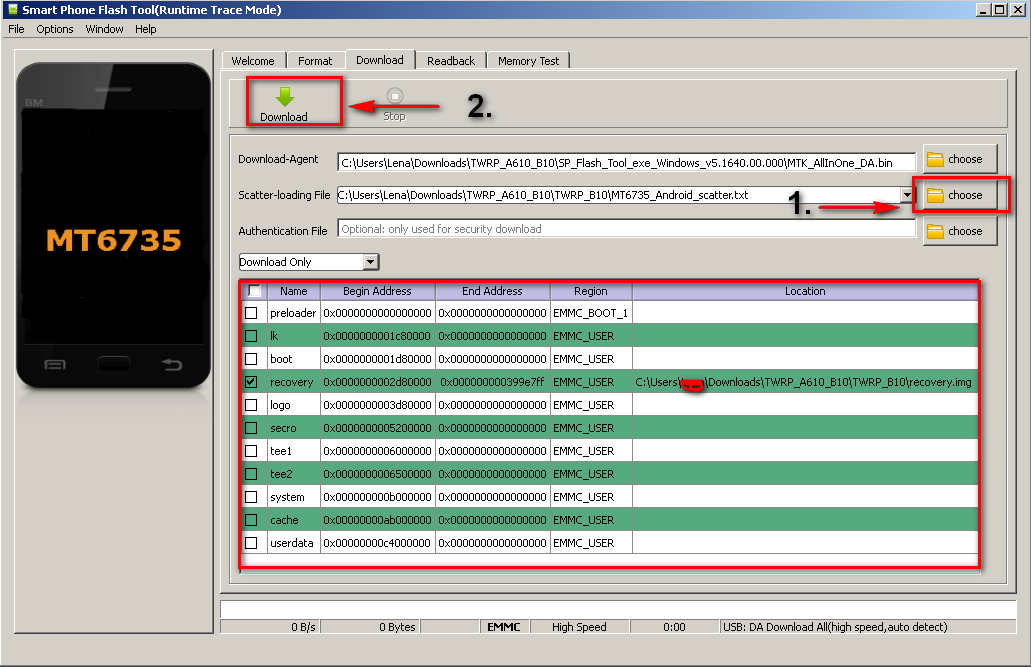Open the Options menu
Screen dimensions: 1031x667
tap(55, 29)
